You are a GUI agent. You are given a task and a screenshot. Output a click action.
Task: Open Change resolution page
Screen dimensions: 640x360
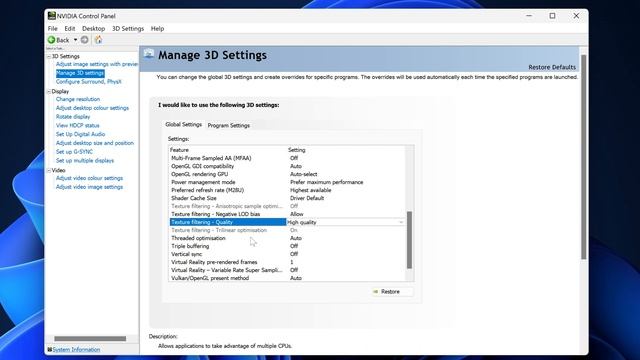(x=78, y=99)
